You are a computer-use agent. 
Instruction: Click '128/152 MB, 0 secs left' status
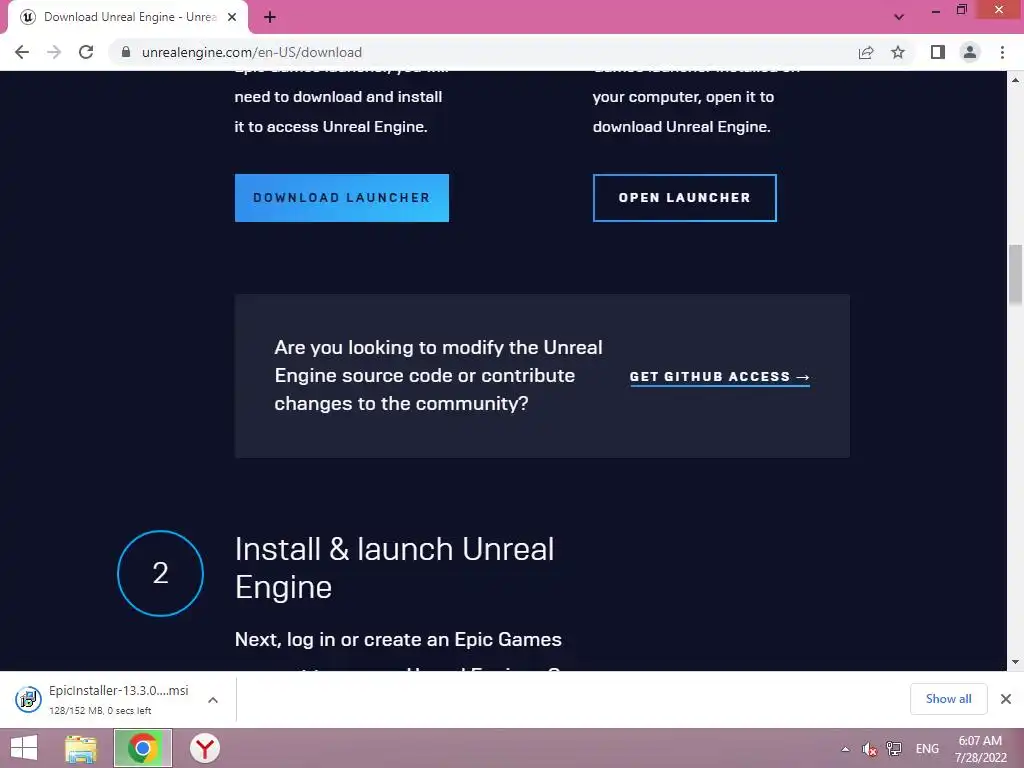100,711
